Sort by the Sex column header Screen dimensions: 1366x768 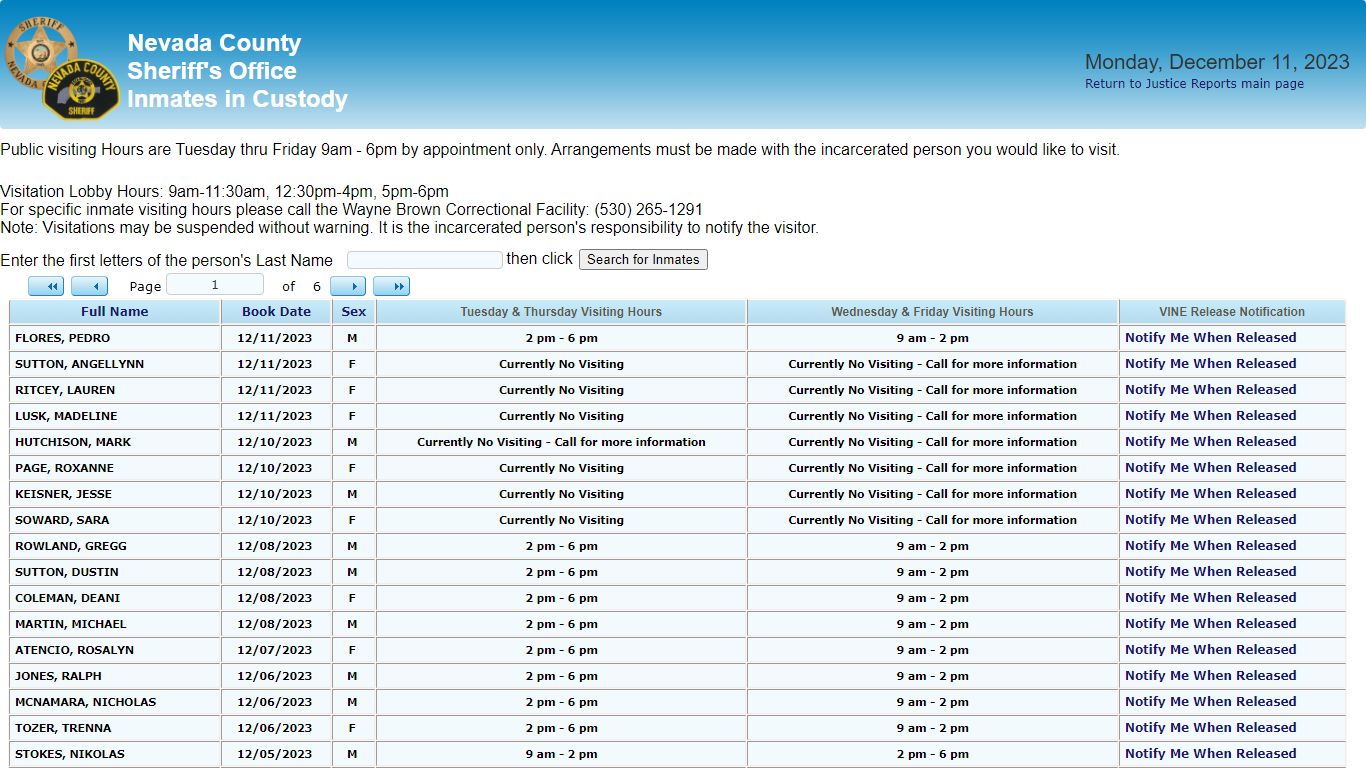pos(354,312)
